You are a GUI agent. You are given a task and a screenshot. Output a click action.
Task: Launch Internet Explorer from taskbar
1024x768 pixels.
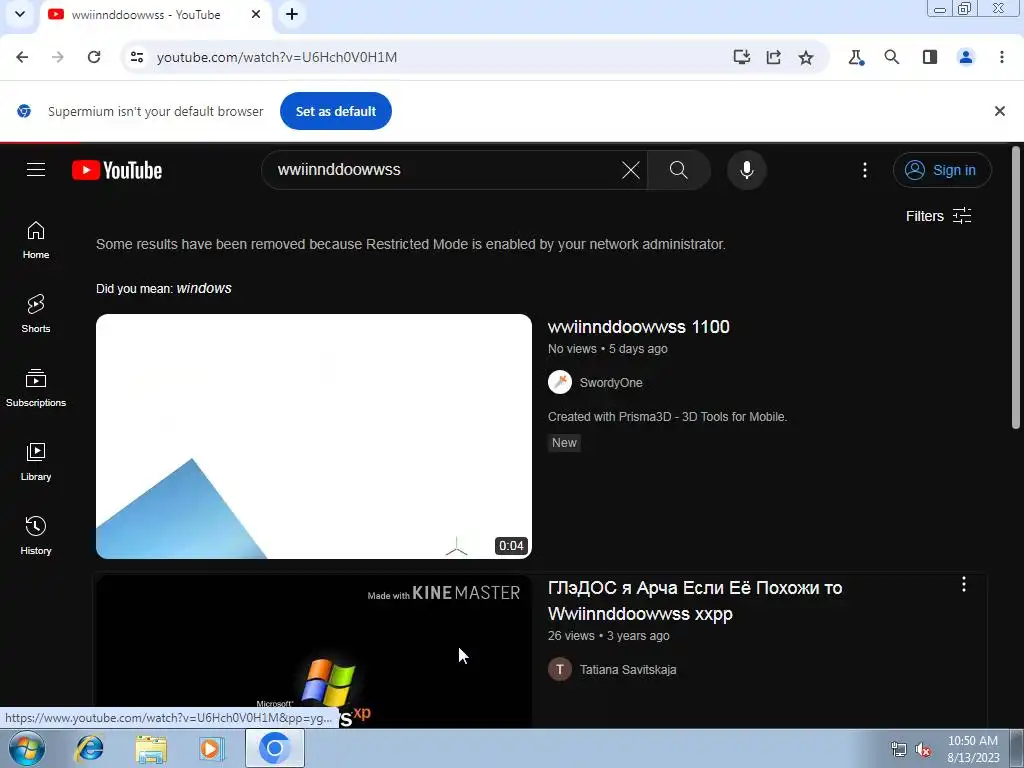(89, 748)
